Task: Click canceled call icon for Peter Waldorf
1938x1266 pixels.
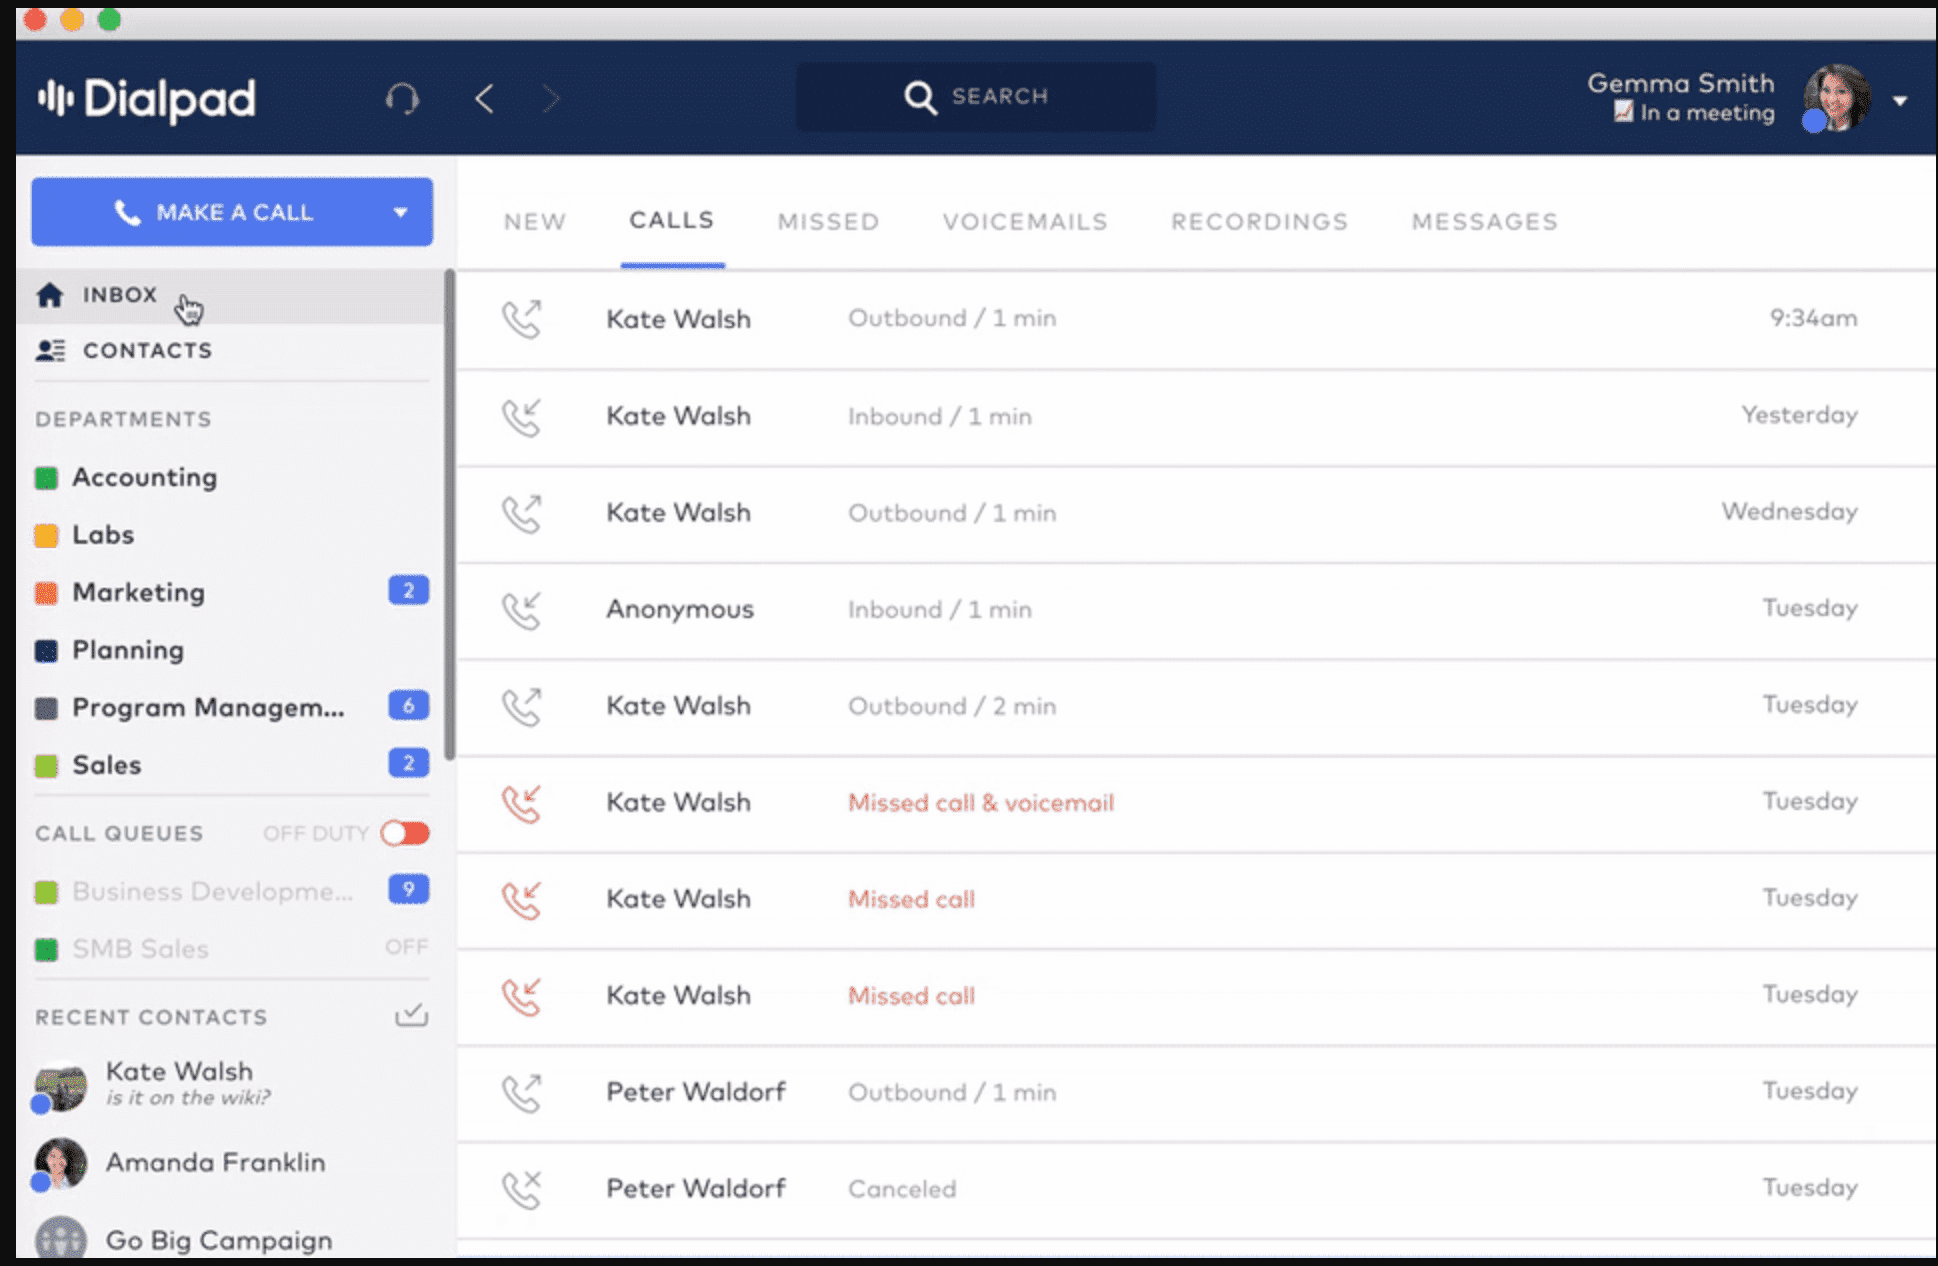Action: point(521,1189)
